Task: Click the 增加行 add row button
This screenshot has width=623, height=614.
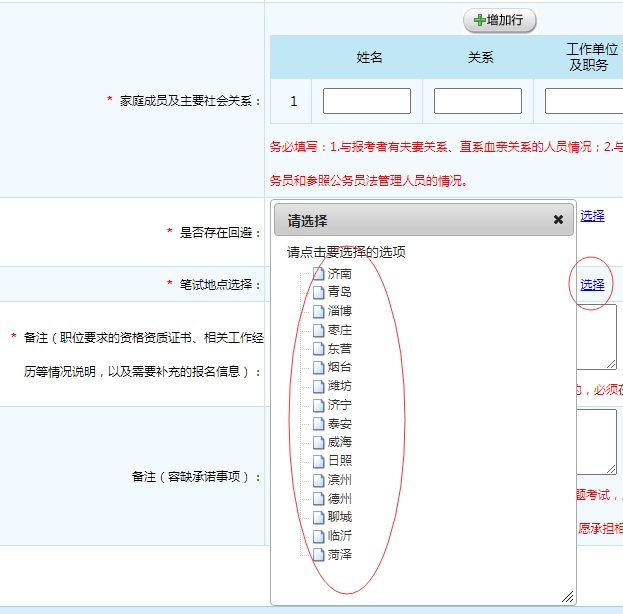Action: 500,20
